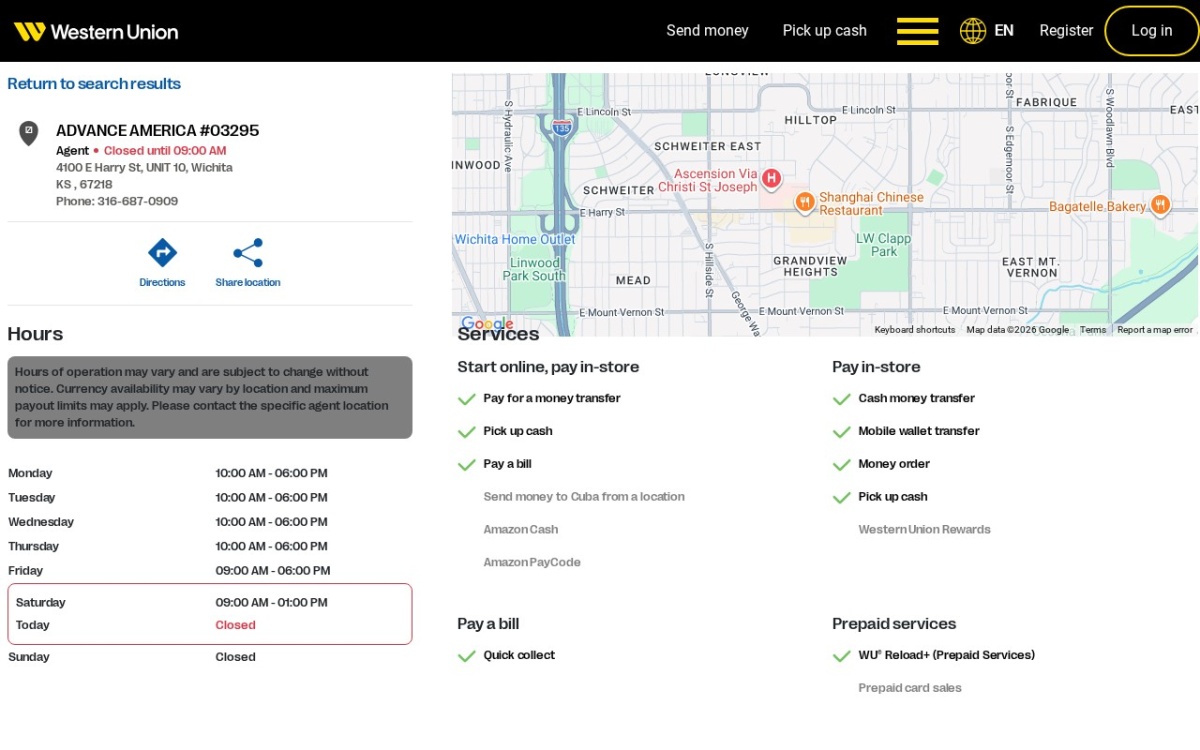Screen dimensions: 1200x750
Task: Click the Bagatelle Bakery map marker
Action: tap(1160, 206)
